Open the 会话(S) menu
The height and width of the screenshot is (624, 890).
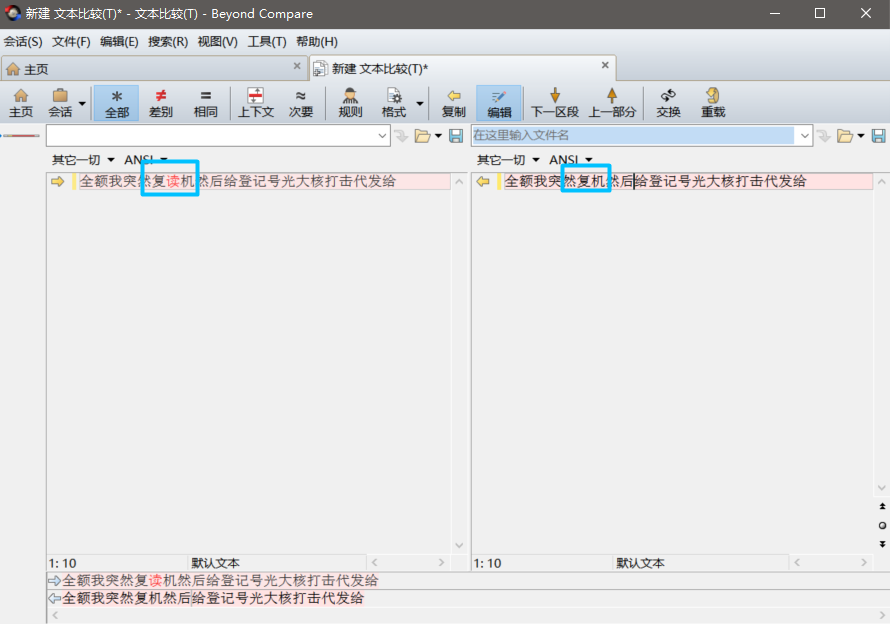[x=23, y=41]
